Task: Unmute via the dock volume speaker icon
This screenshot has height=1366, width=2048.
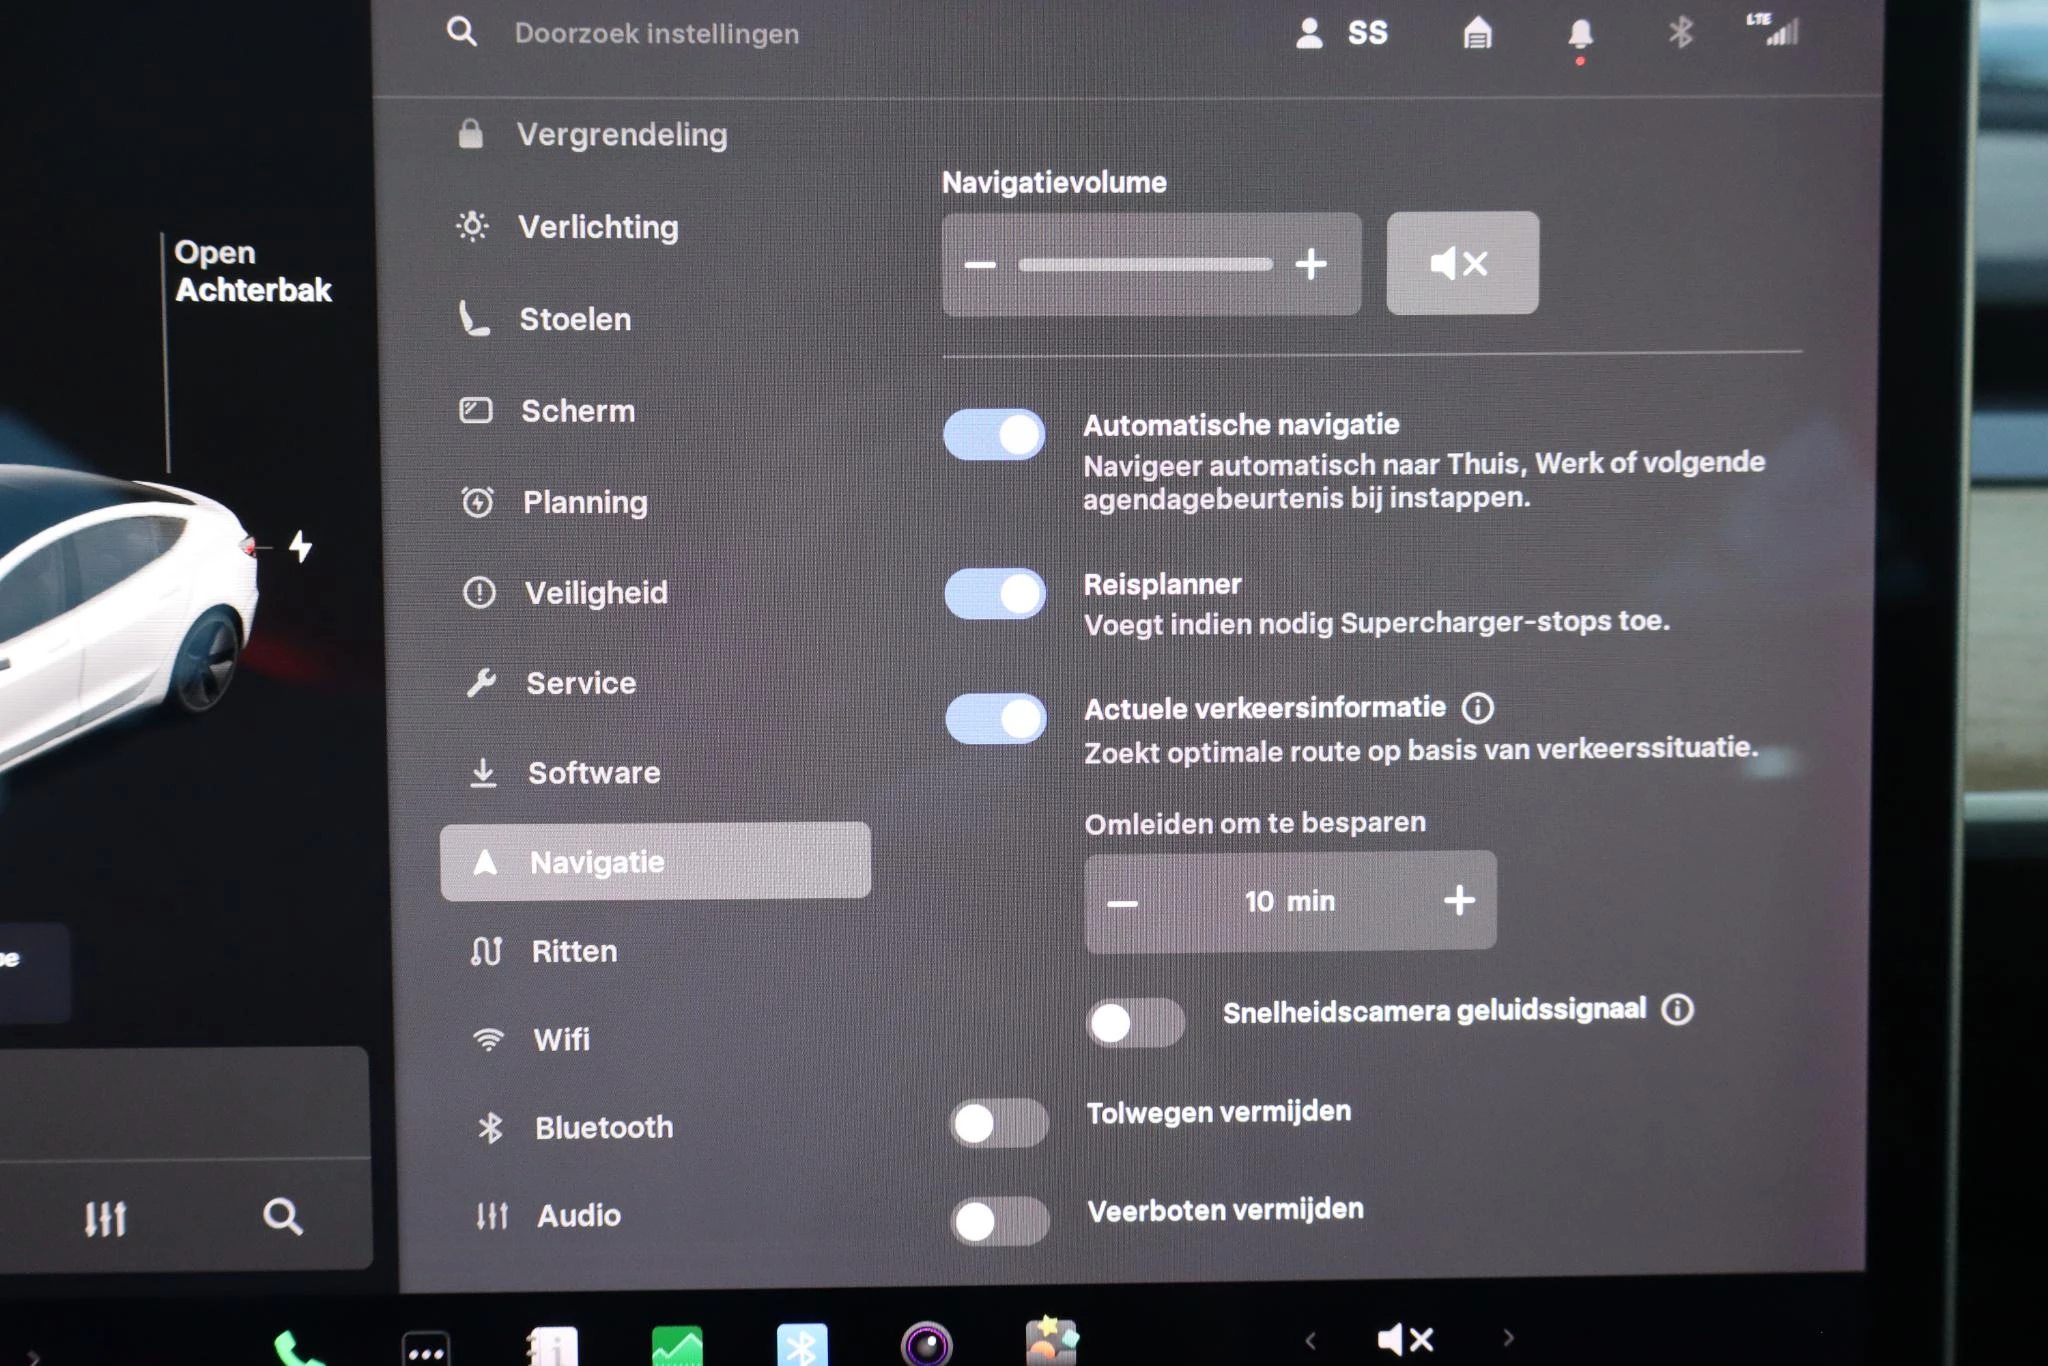Action: tap(1405, 1338)
